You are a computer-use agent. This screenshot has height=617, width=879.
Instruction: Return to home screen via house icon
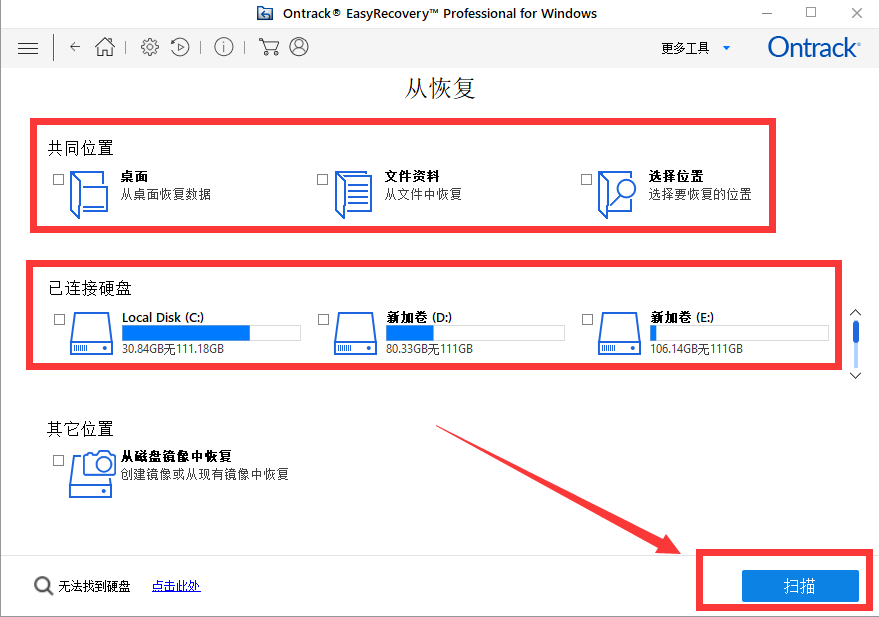[105, 47]
